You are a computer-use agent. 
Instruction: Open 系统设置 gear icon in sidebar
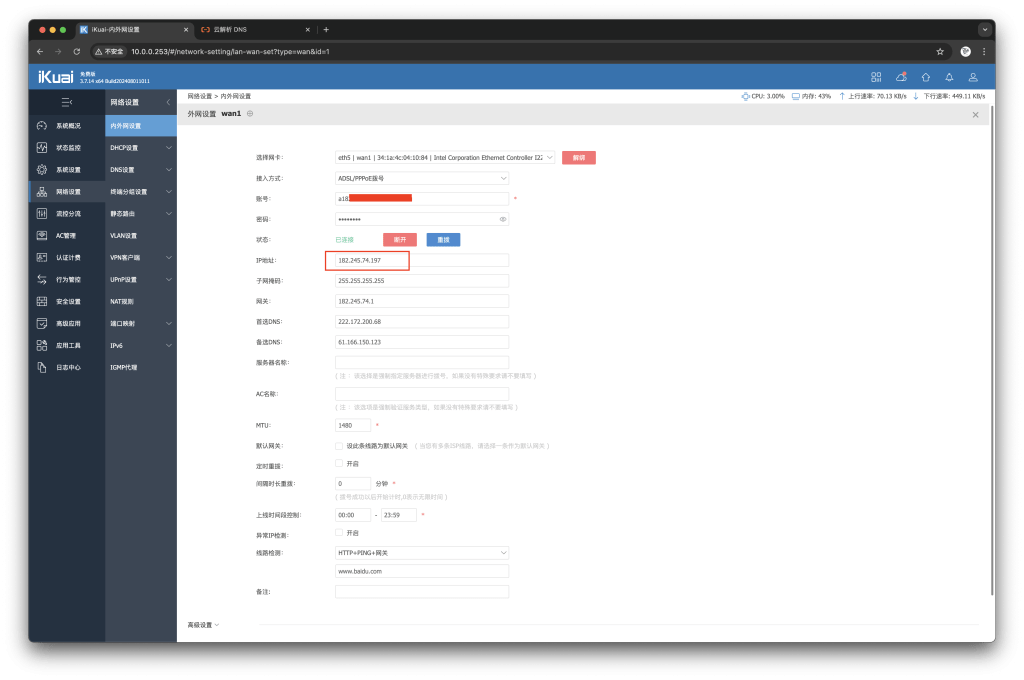tap(42, 170)
